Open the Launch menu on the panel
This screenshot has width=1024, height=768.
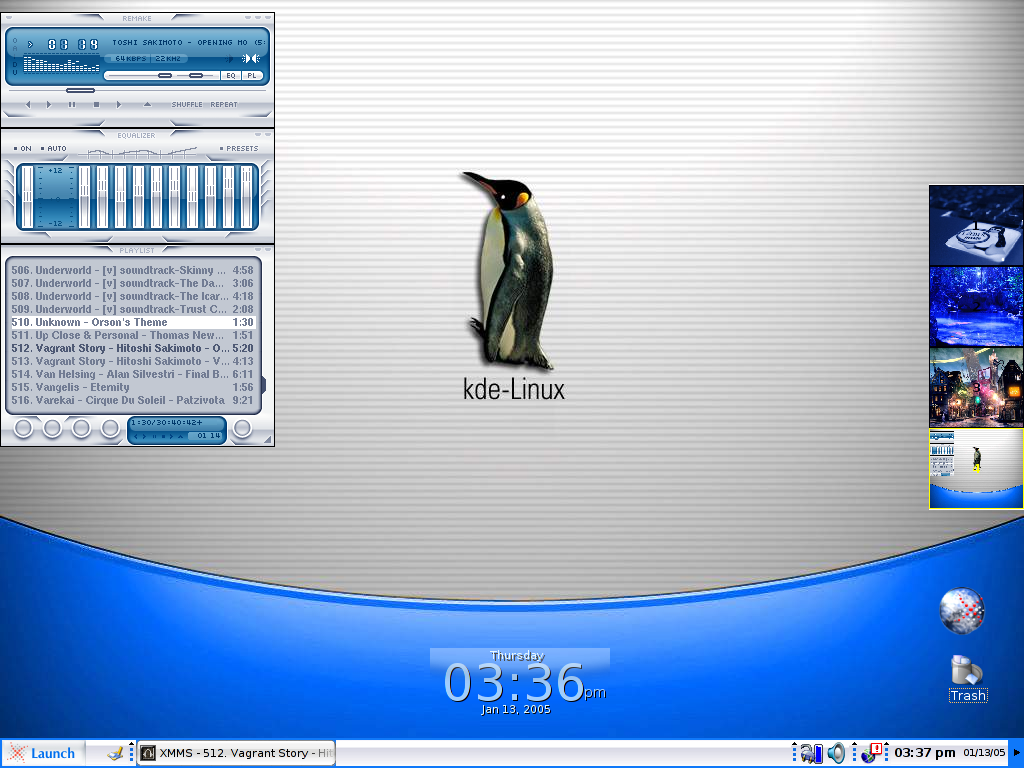click(x=43, y=754)
